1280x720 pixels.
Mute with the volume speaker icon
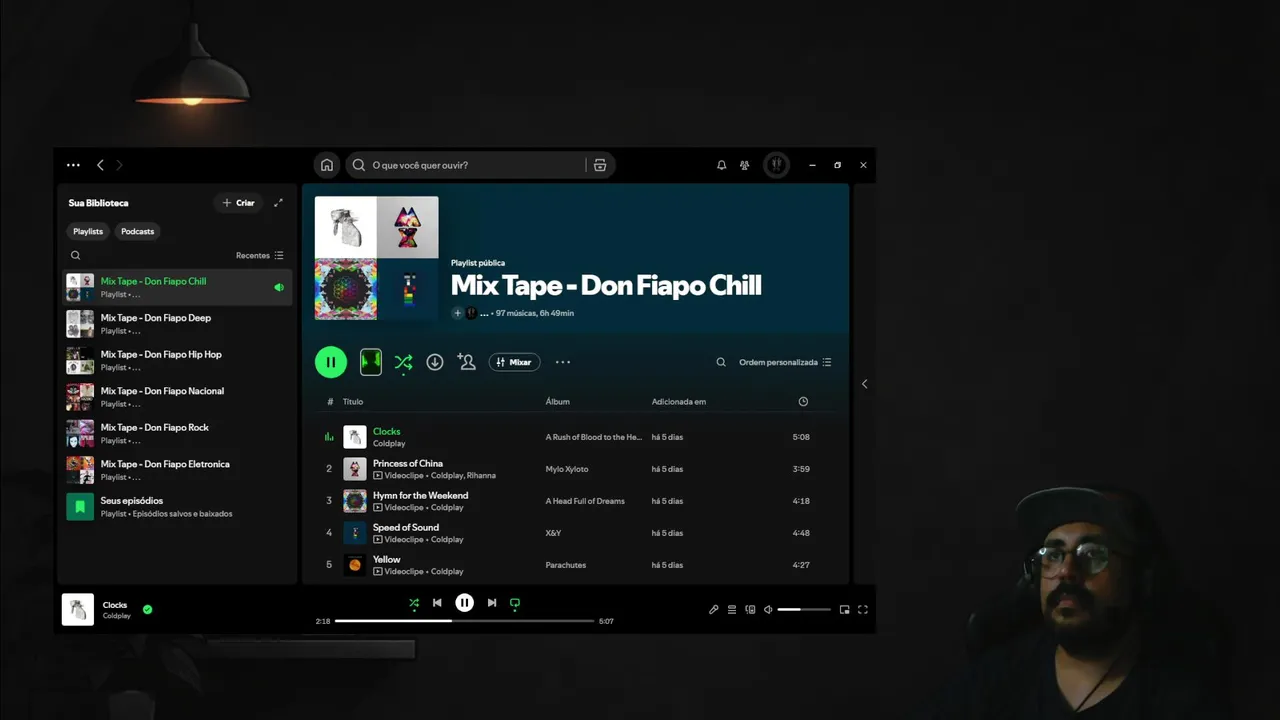[x=768, y=610]
